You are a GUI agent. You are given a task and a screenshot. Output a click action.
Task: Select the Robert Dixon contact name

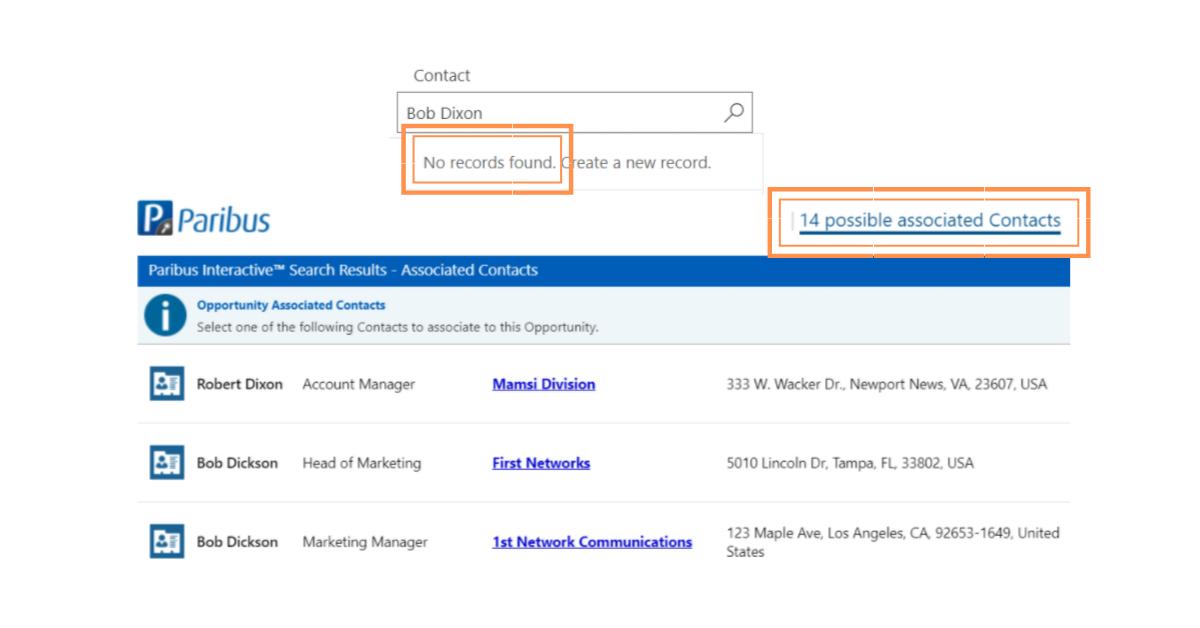[240, 384]
